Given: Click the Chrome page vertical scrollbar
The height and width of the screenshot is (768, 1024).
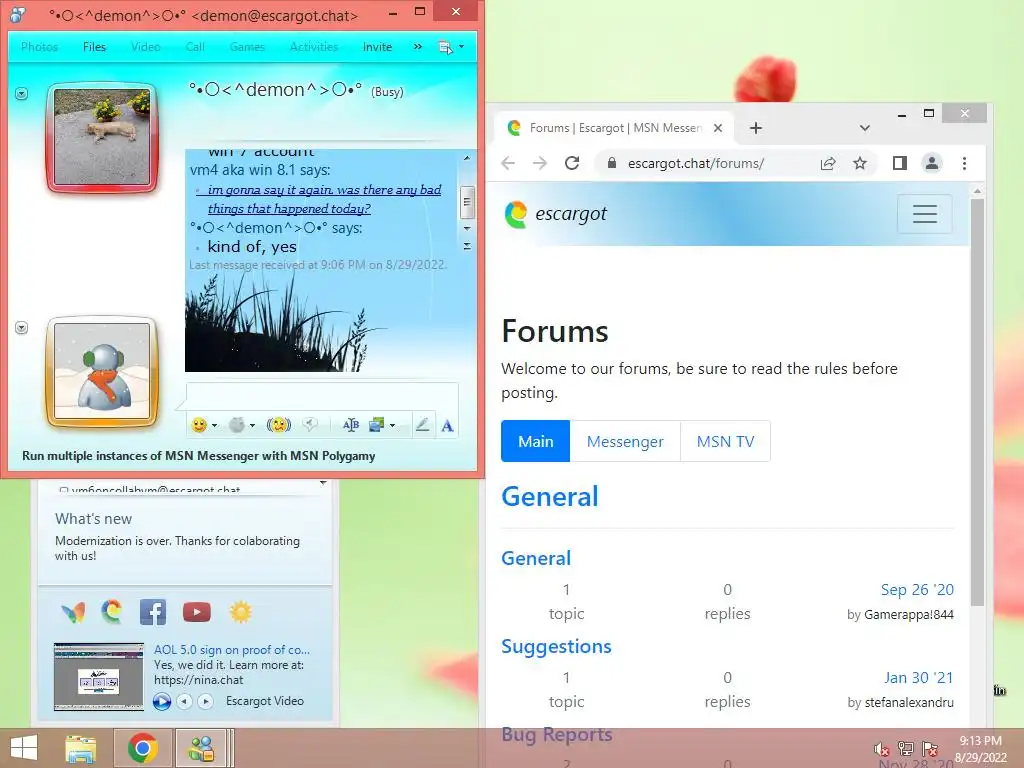Looking at the screenshot, I should (x=977, y=402).
